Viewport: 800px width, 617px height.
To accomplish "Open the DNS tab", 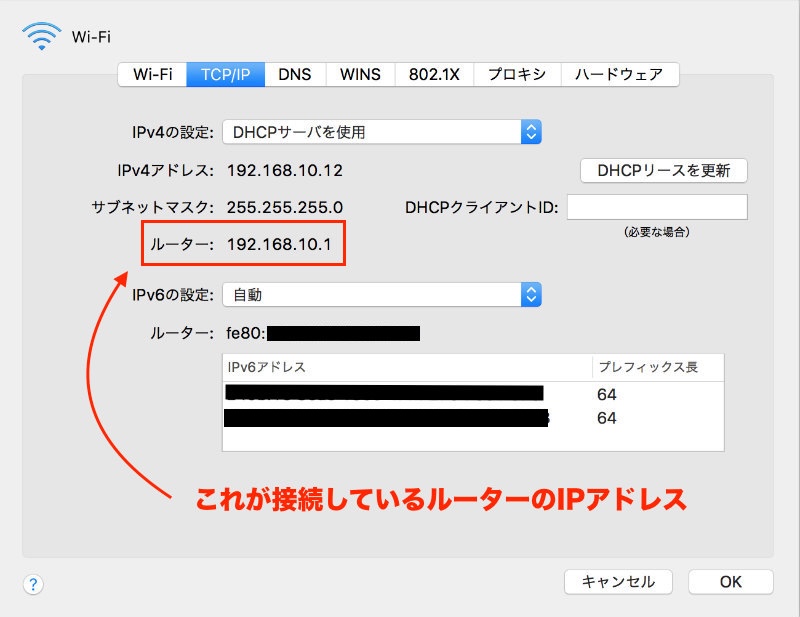I will pos(294,74).
